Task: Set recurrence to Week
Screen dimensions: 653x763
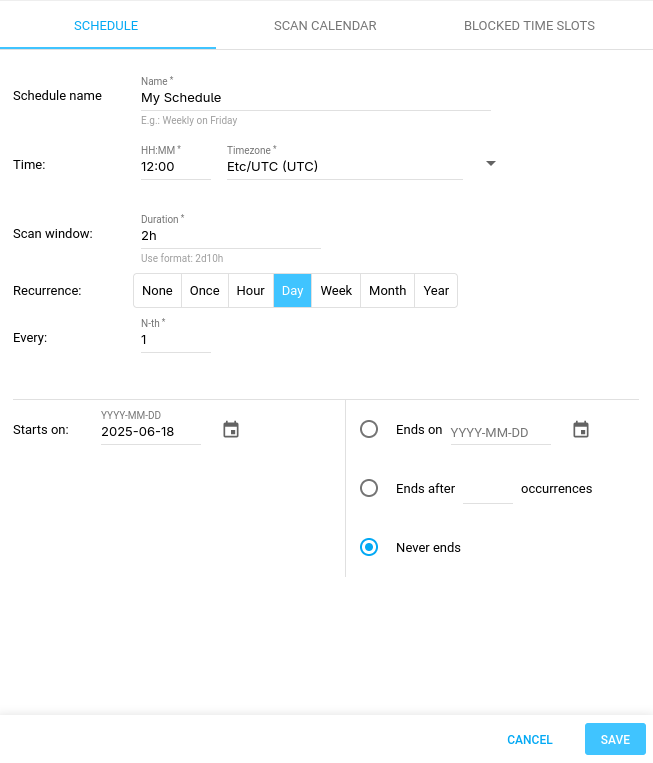Action: point(336,291)
